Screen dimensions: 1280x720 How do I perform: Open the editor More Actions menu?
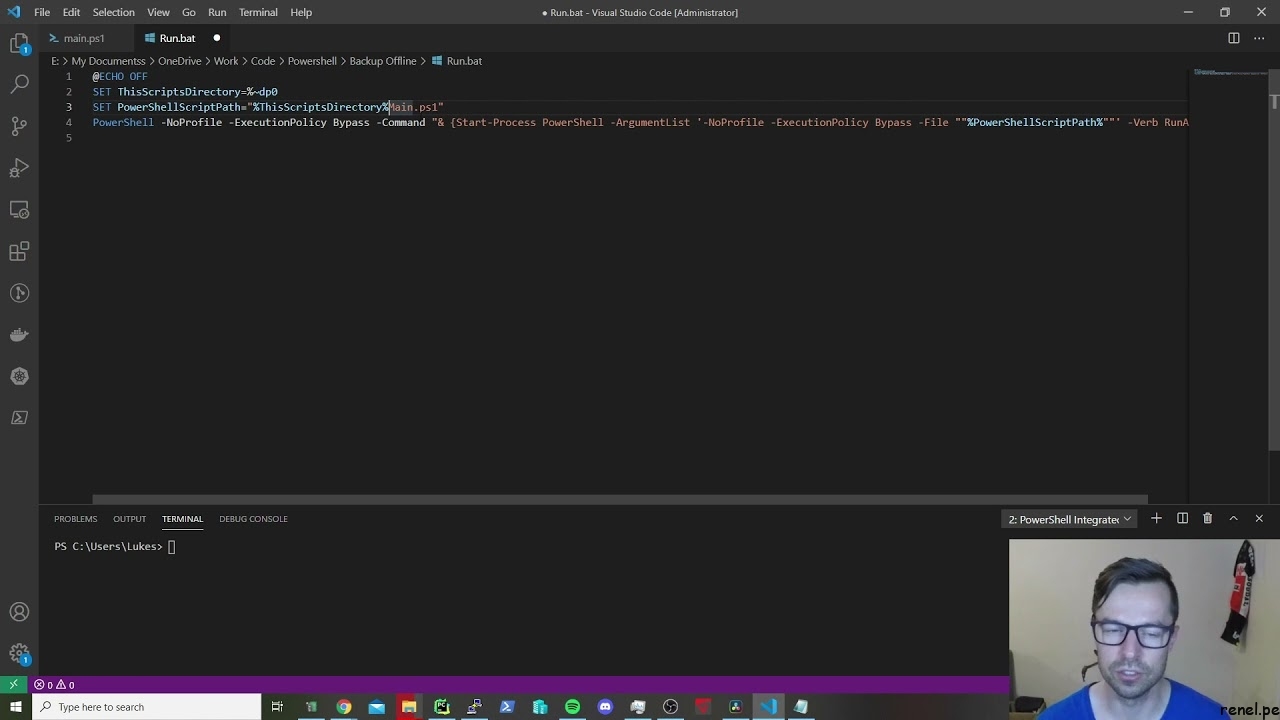click(1259, 38)
